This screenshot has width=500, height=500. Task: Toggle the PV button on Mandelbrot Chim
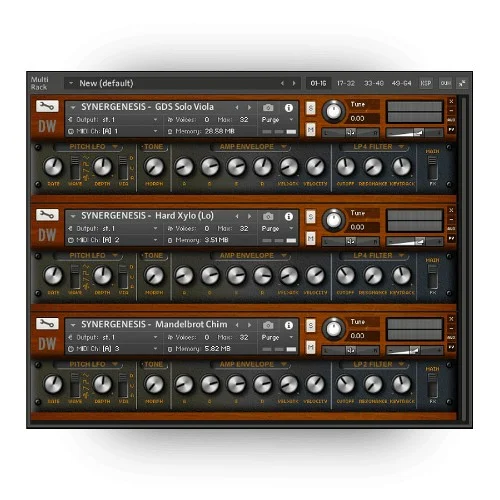[x=451, y=347]
